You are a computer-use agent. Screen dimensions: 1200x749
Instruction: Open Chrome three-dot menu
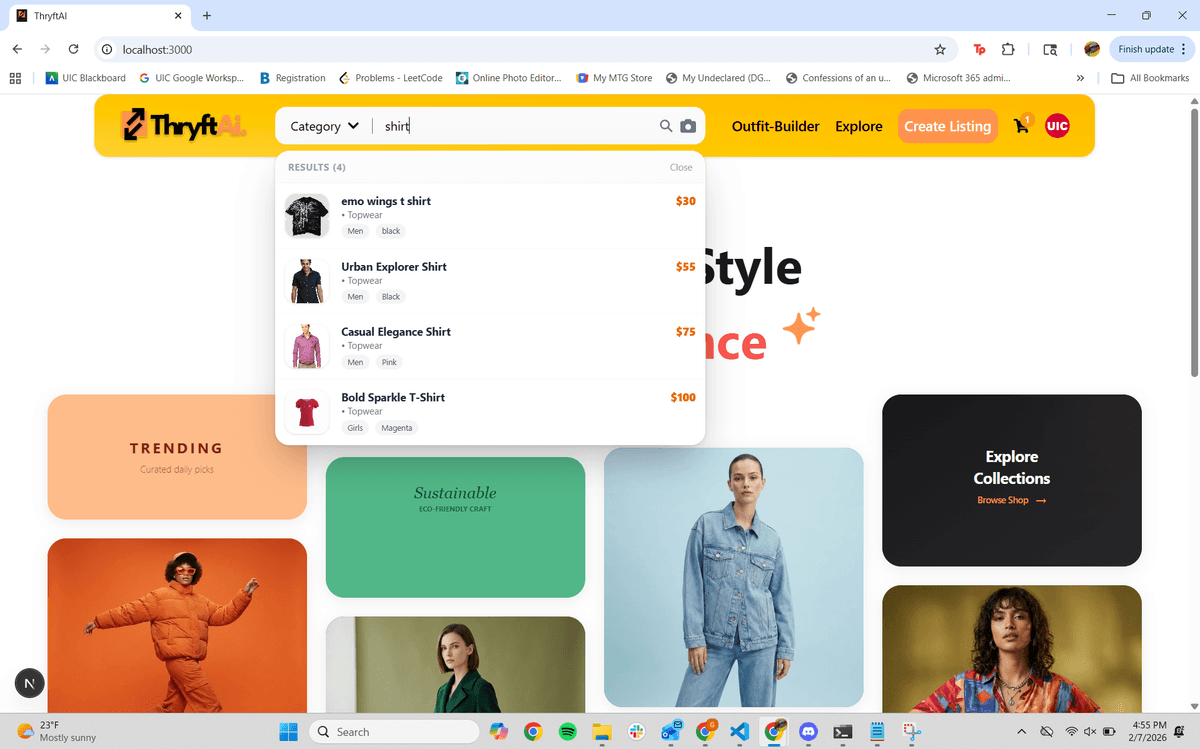(1184, 49)
